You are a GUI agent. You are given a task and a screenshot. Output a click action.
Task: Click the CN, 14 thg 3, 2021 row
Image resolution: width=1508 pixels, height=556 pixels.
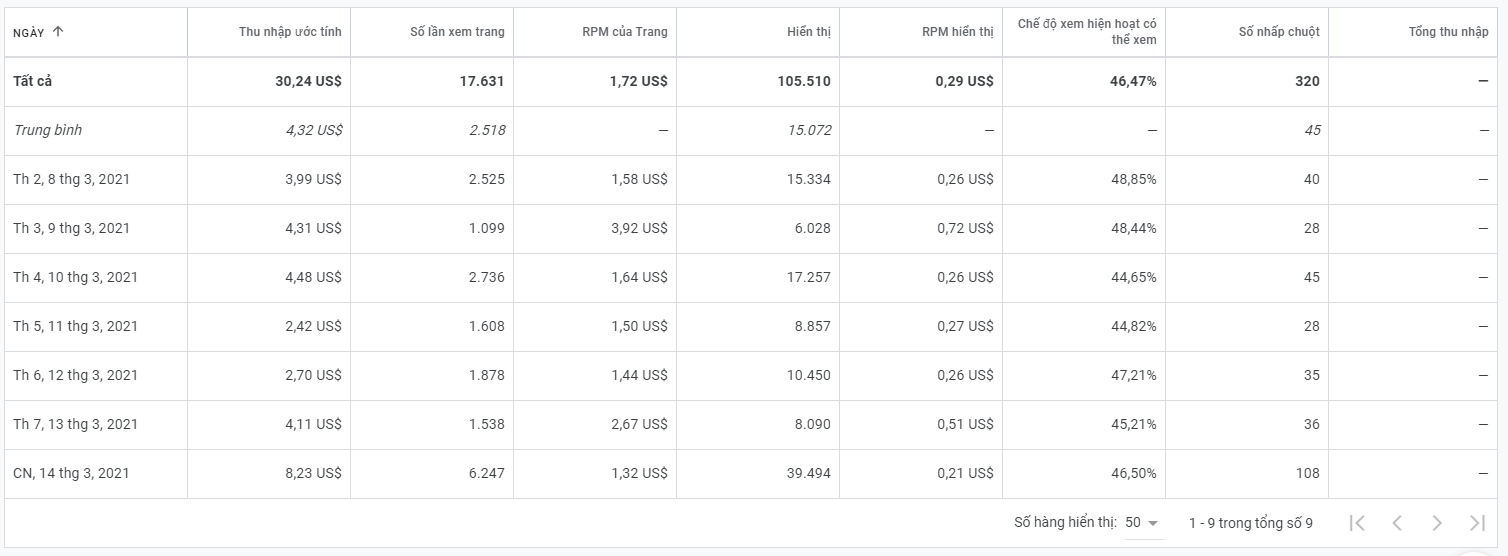coord(72,473)
